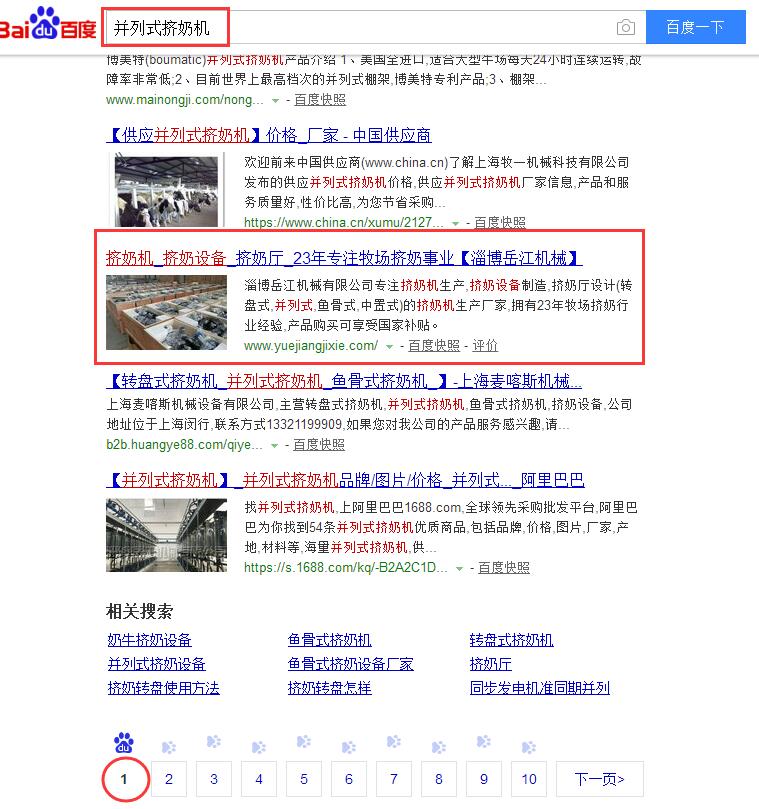Open 百度快照 for 1688.com result

(x=504, y=568)
